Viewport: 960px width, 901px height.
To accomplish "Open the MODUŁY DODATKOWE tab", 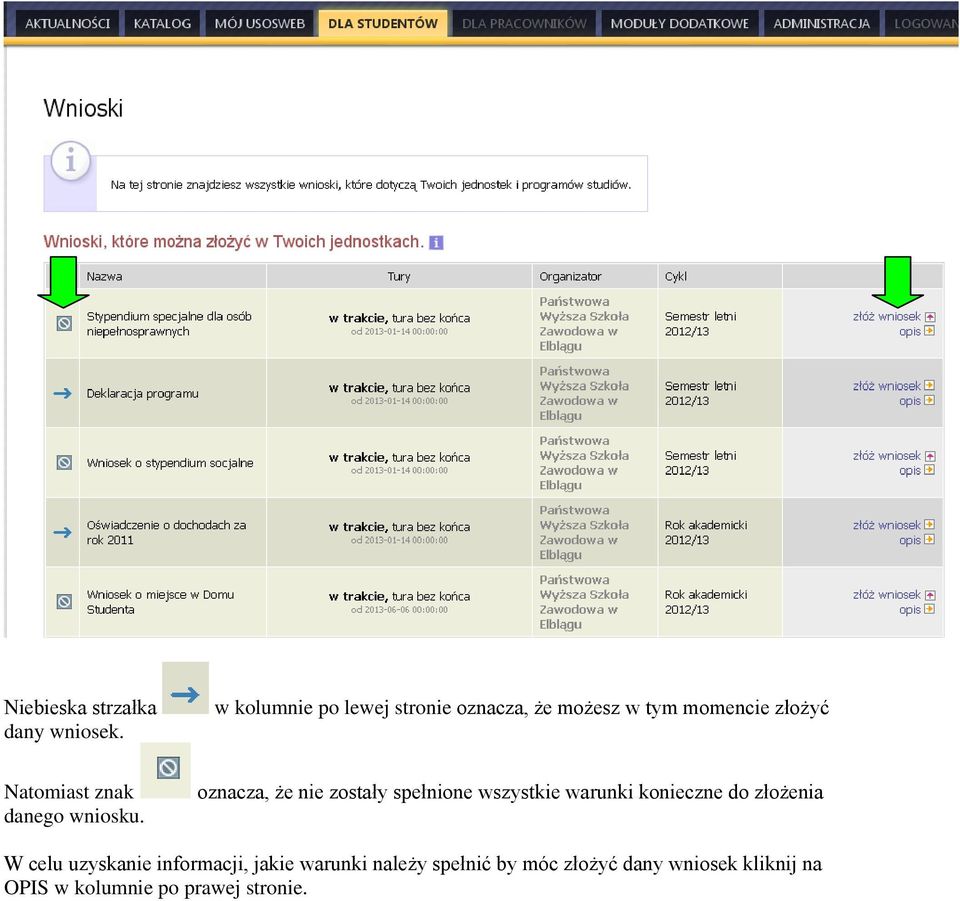I will 680,23.
